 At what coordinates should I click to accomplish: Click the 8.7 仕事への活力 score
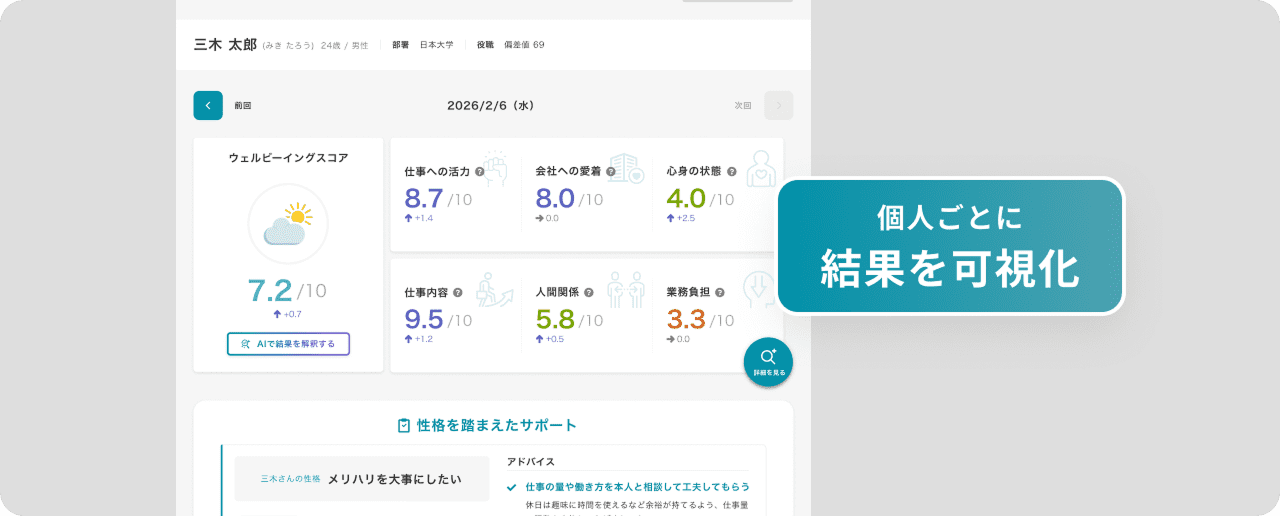click(x=424, y=199)
